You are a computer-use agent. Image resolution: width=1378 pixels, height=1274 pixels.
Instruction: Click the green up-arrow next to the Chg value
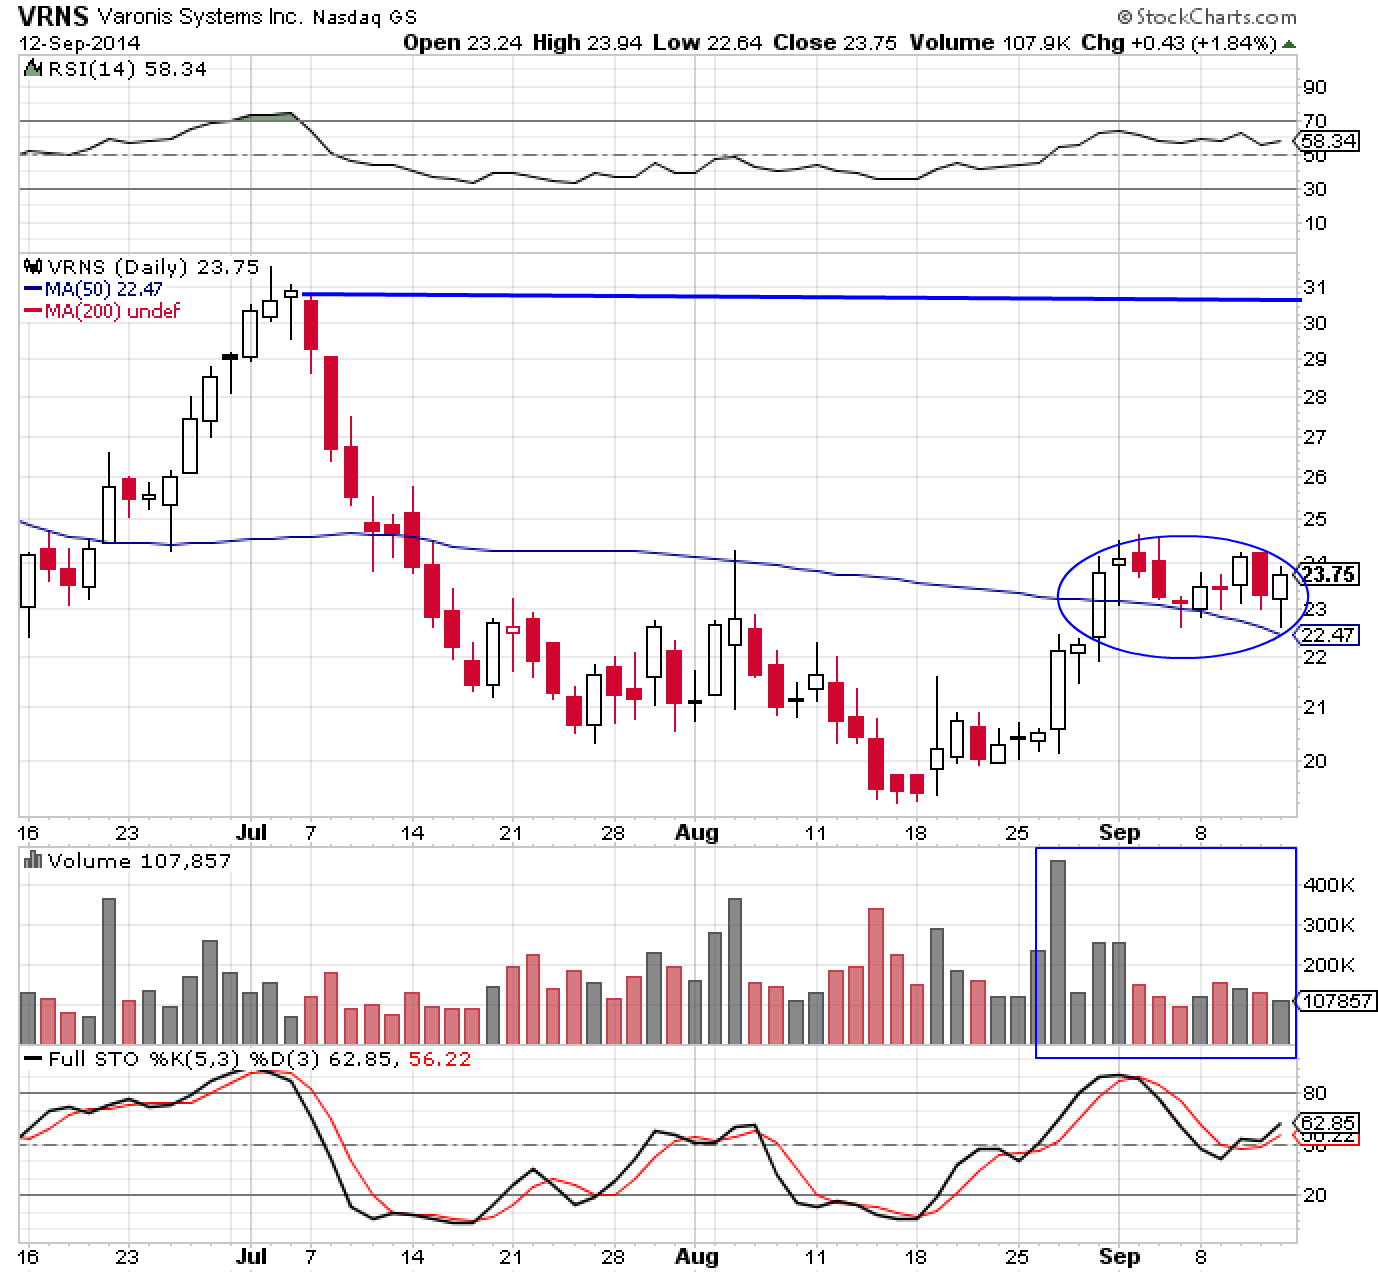[1290, 44]
